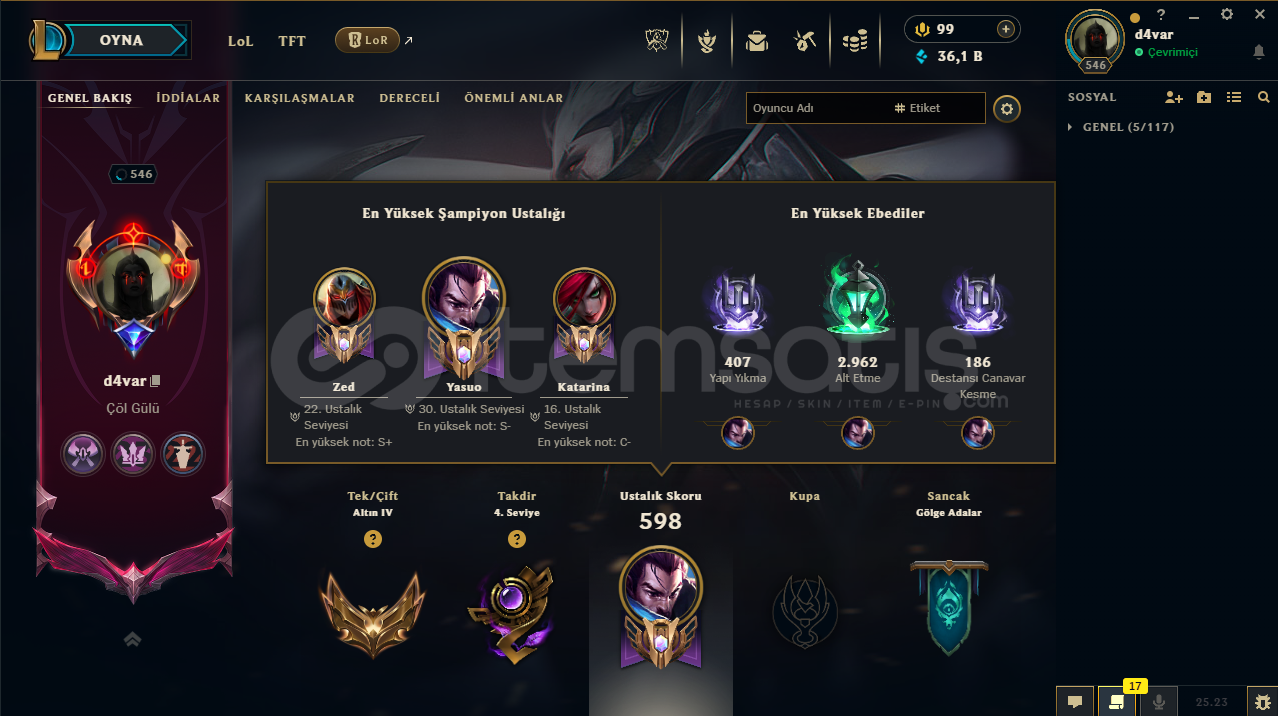The width and height of the screenshot is (1278, 716).
Task: Expand the banner chevron under profile
Action: [x=132, y=639]
